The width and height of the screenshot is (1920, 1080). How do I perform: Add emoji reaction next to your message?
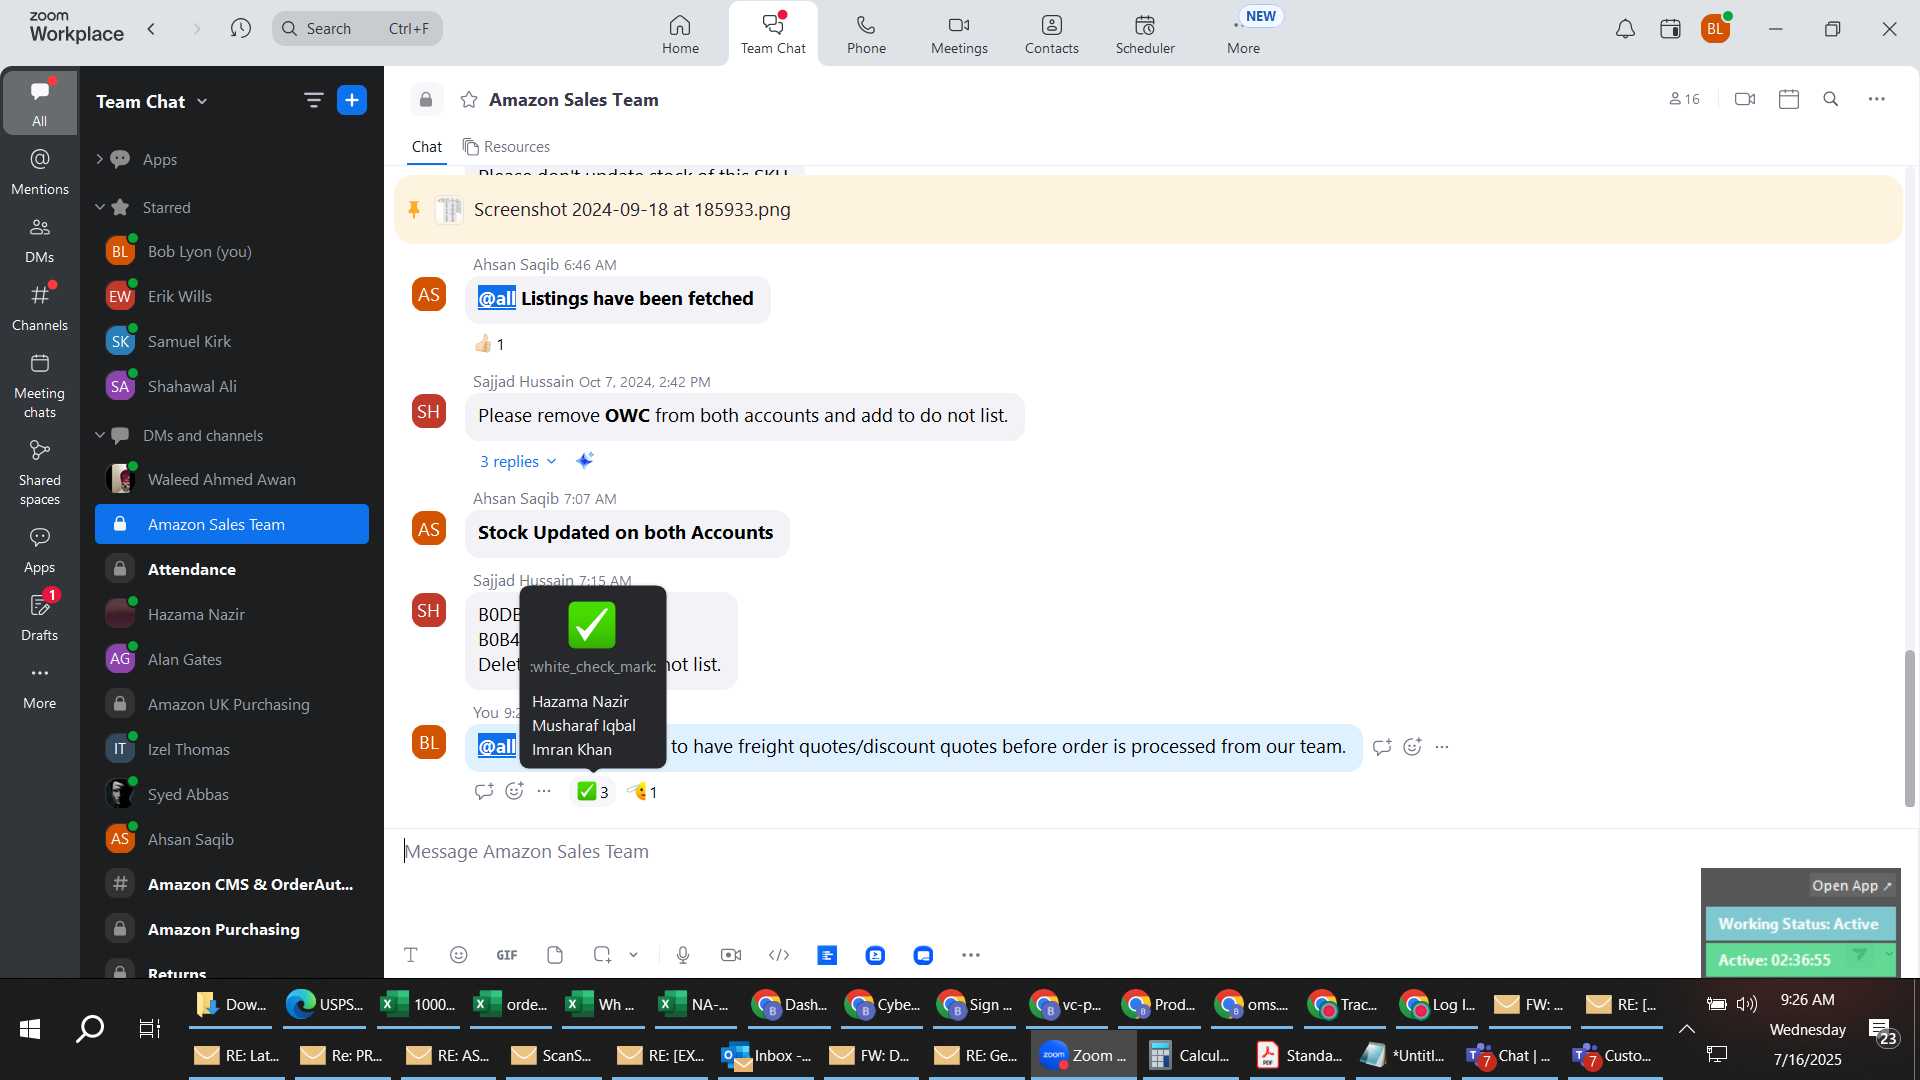(1412, 747)
